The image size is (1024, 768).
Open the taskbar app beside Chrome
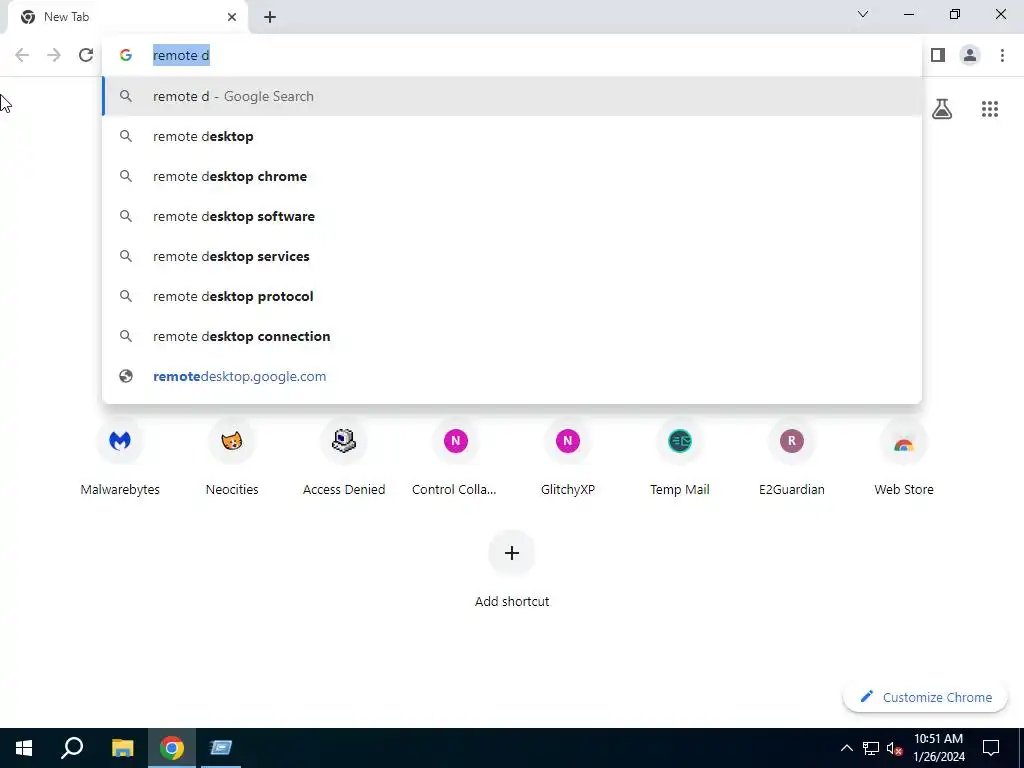[x=221, y=748]
